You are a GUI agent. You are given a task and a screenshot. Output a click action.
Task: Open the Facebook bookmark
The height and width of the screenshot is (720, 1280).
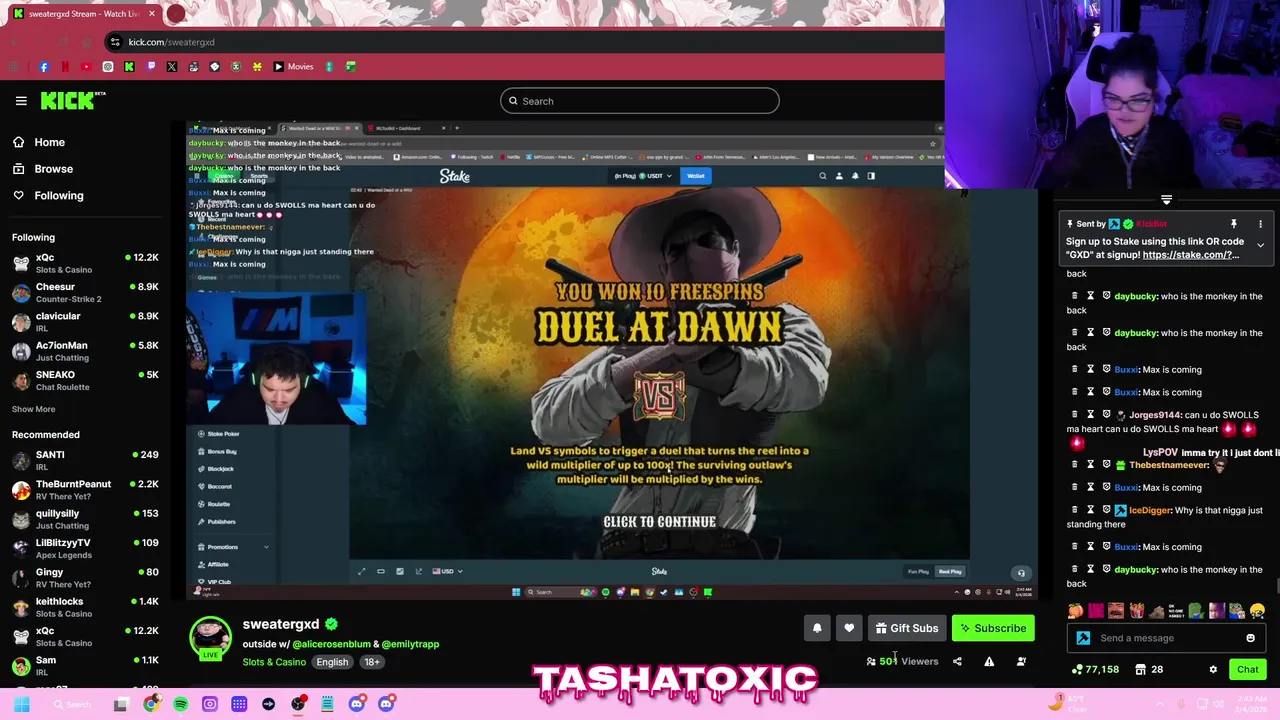point(44,67)
